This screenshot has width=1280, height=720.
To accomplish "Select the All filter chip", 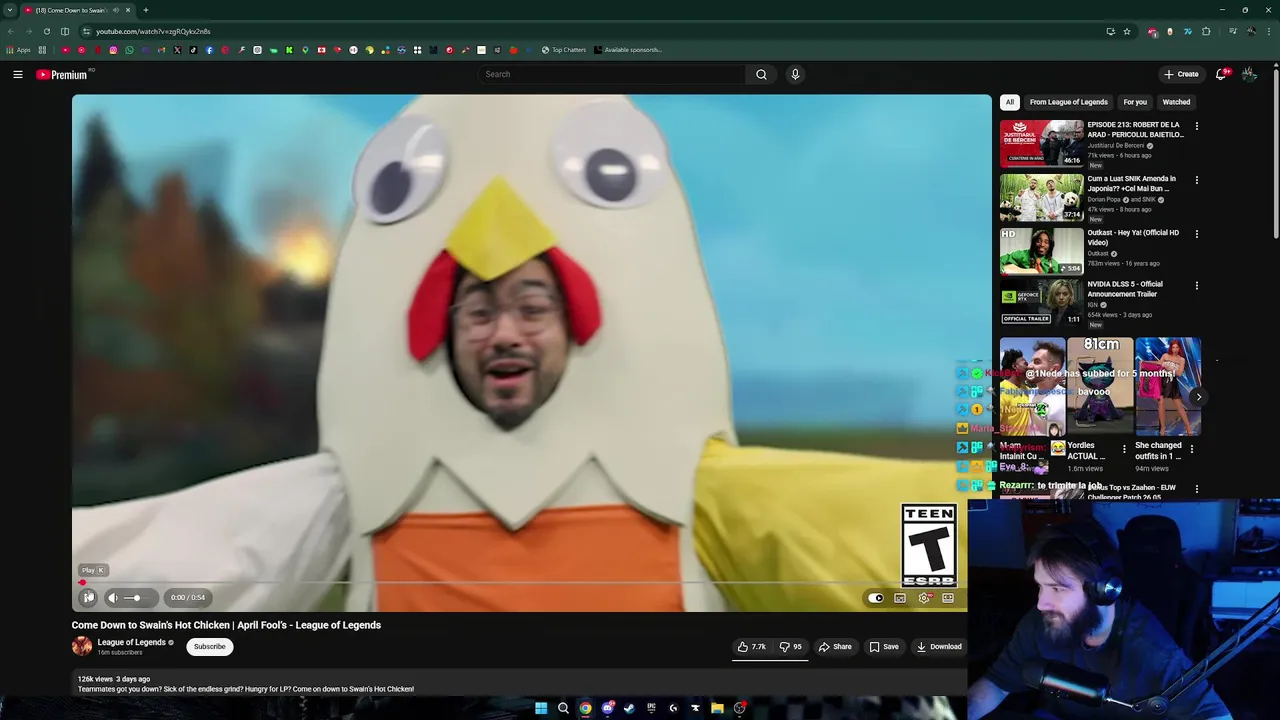I will [x=1010, y=102].
